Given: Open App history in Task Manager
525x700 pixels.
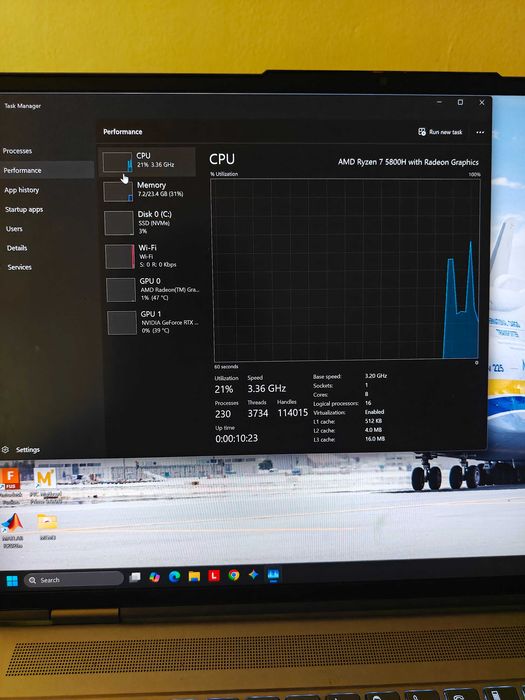Looking at the screenshot, I should click(x=21, y=190).
